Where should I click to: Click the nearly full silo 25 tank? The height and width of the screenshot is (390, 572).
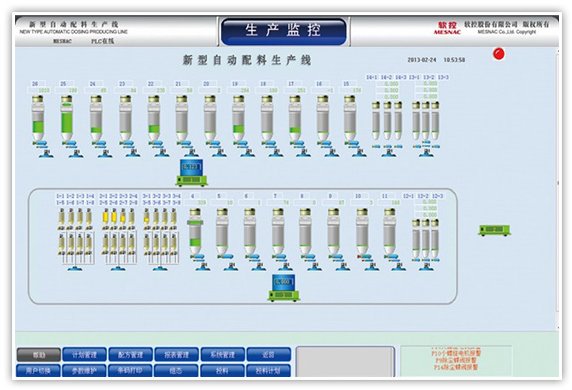tap(66, 118)
